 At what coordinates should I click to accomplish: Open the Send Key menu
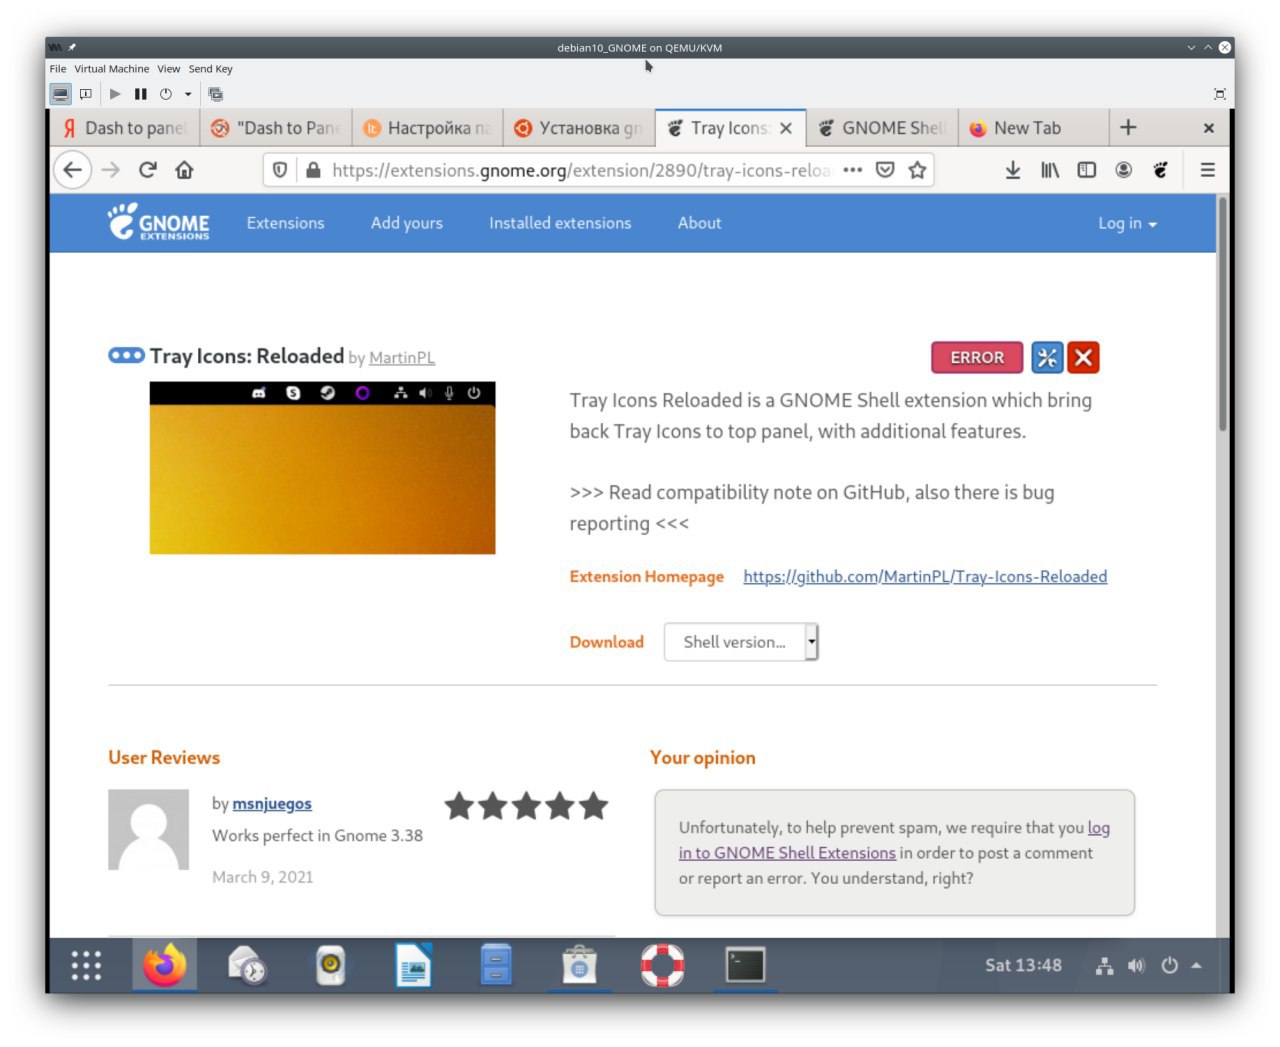click(210, 69)
